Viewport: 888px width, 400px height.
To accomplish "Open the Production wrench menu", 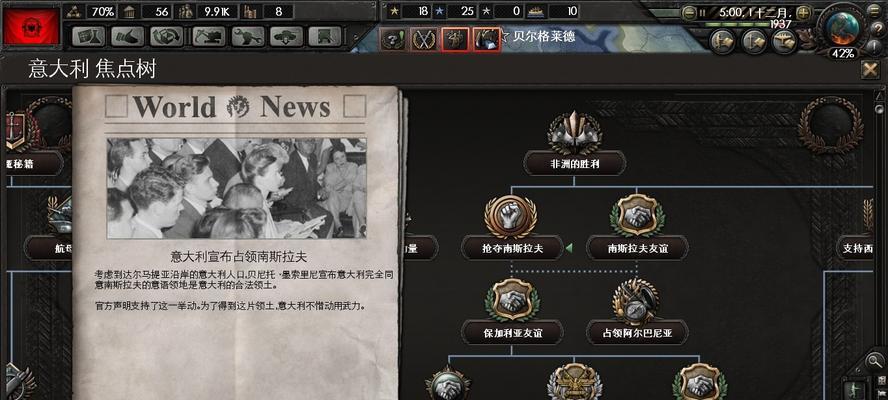I will click(247, 37).
